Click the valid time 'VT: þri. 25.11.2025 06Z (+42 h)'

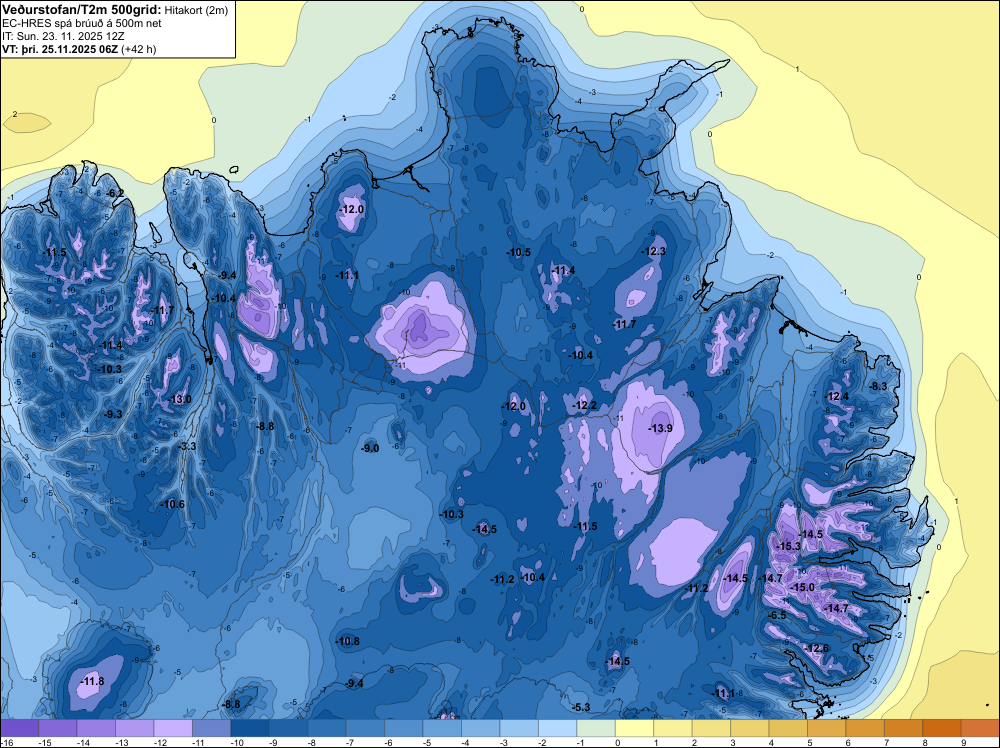(x=79, y=49)
